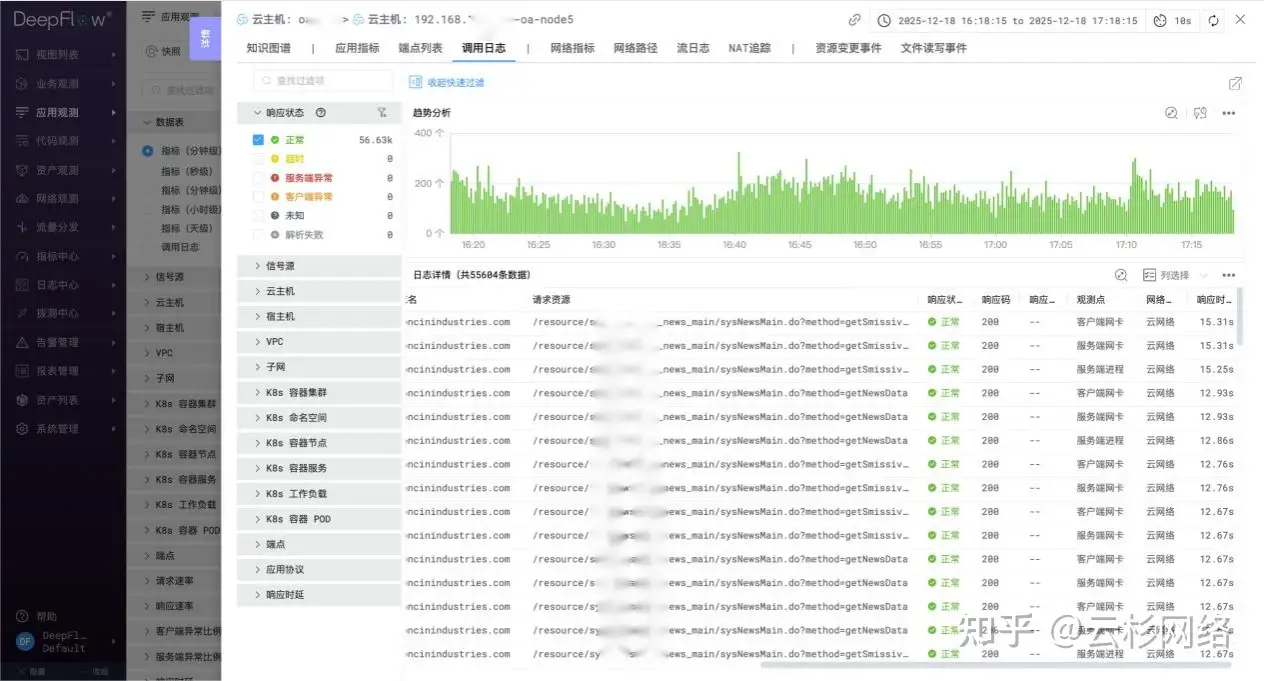Check the 客户端异常 checkbox
Screen dimensions: 1264x681
[x=259, y=197]
